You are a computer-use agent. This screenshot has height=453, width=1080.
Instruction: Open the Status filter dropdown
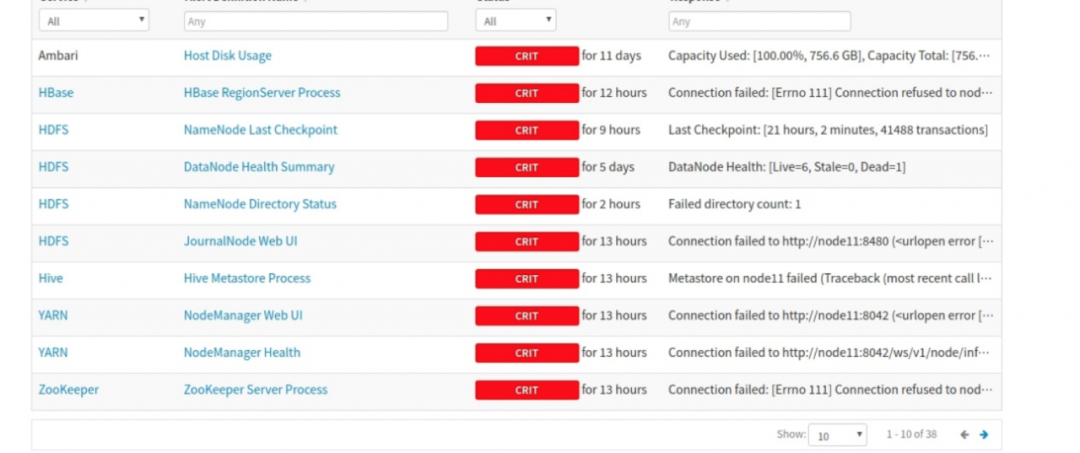515,21
